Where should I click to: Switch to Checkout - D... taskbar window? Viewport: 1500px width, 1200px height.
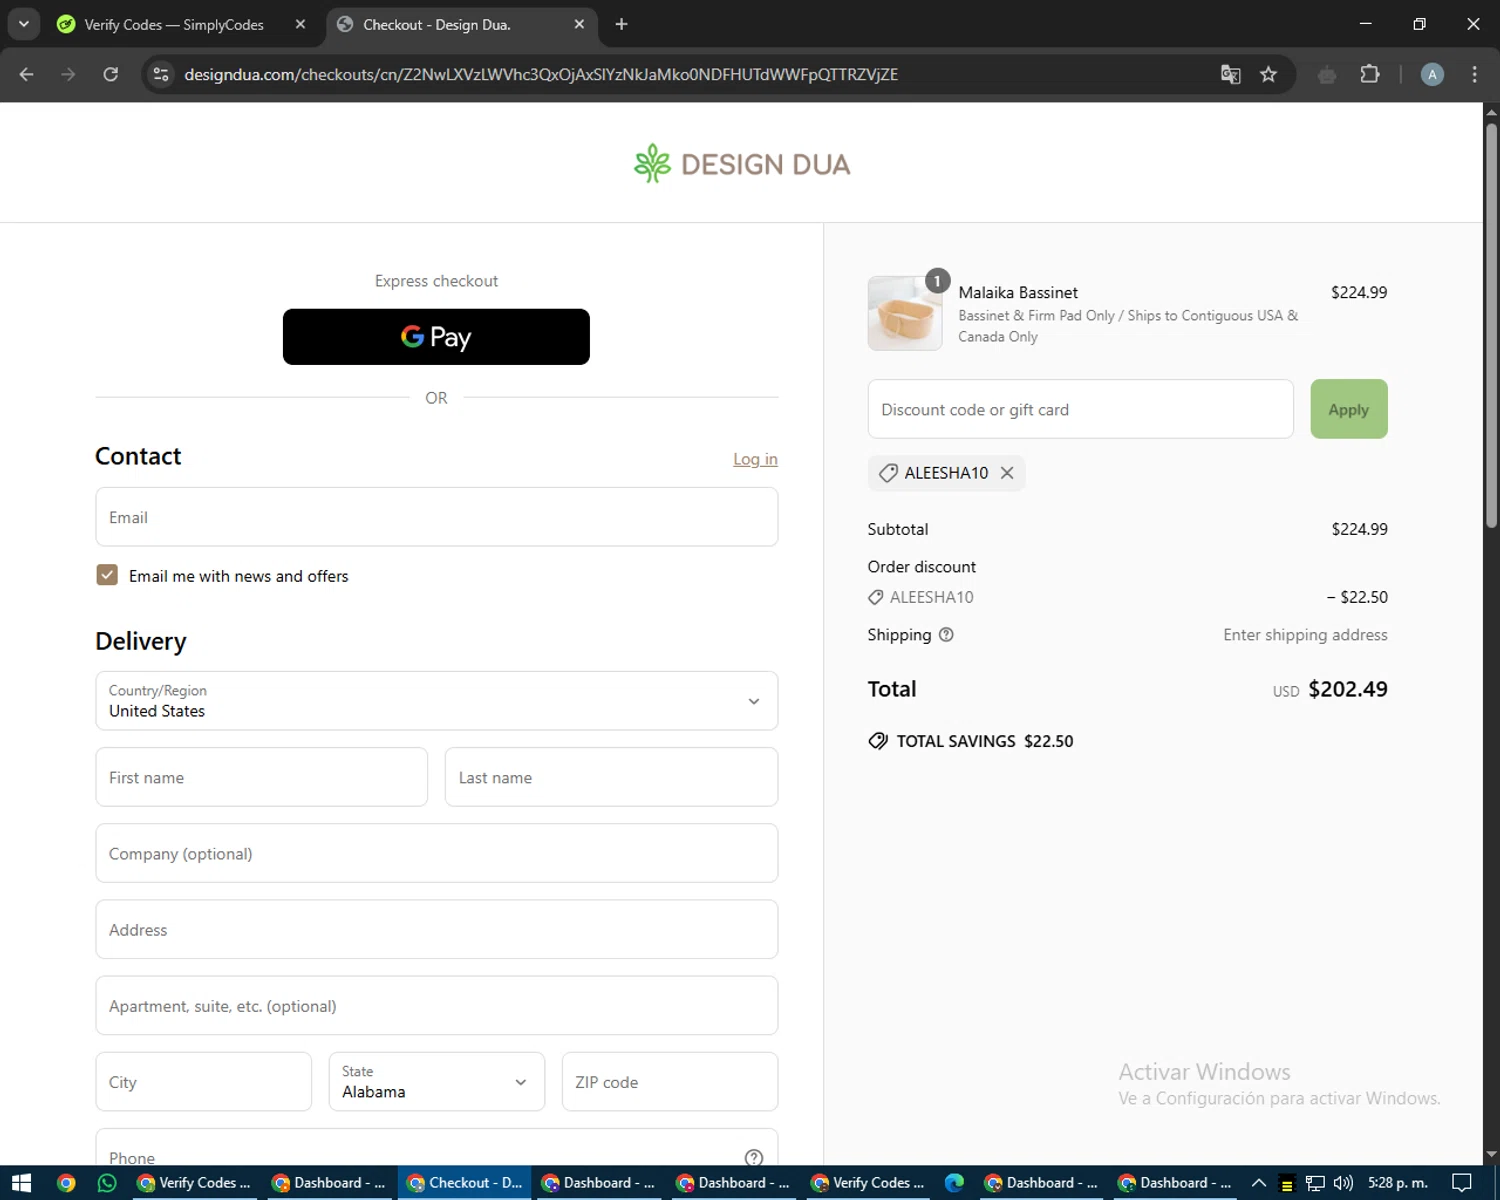pyautogui.click(x=465, y=1183)
